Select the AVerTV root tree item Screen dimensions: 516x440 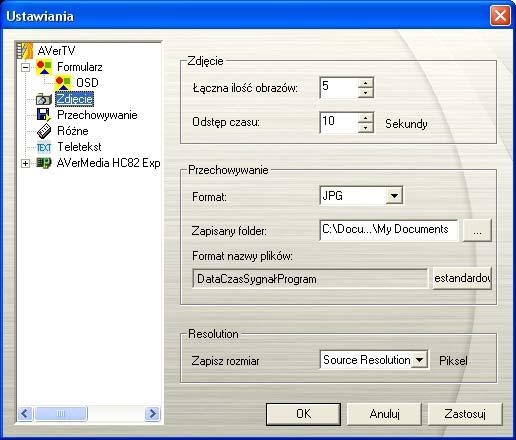coord(56,51)
